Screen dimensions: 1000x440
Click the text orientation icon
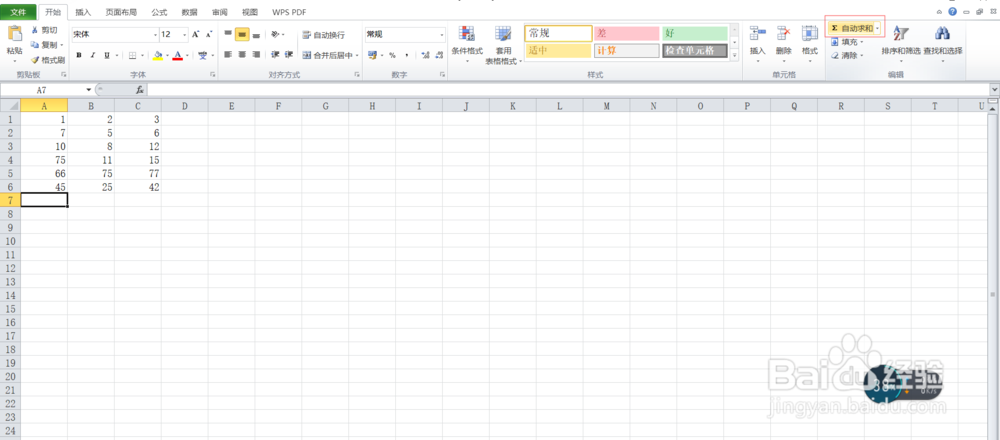[x=276, y=34]
